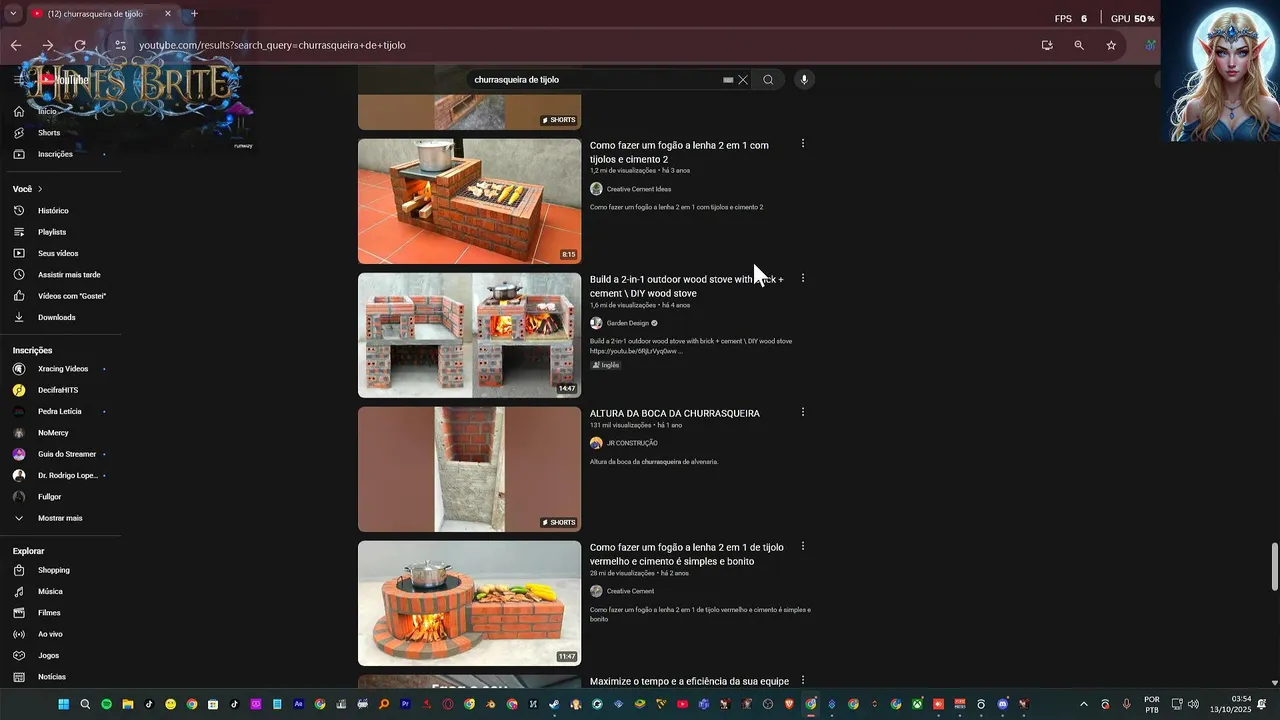Start voice search with the microphone
This screenshot has height=720, width=1280.
(804, 80)
